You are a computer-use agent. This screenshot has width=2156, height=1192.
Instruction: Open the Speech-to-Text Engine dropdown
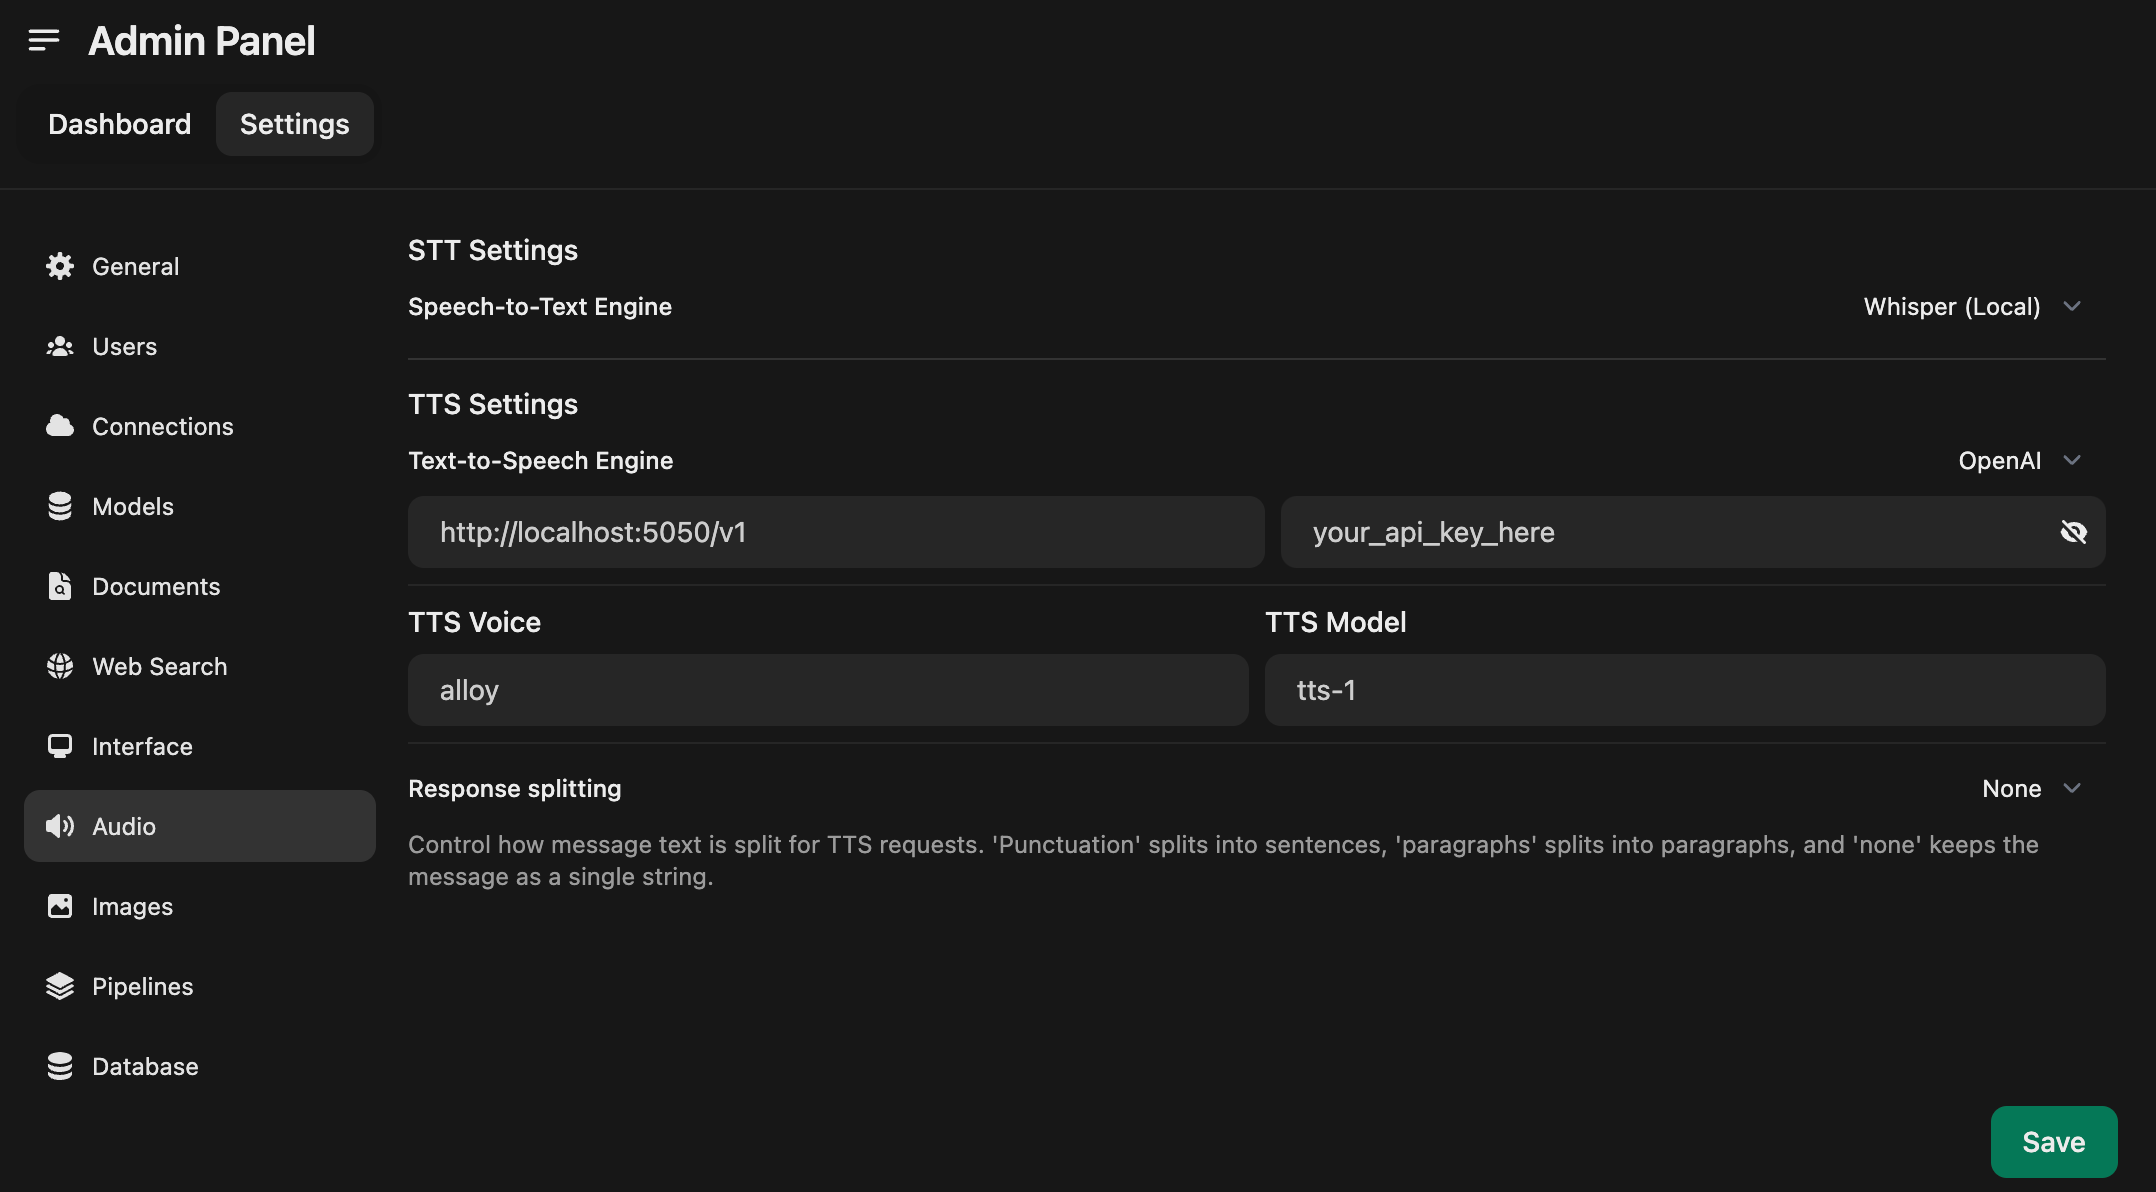[1971, 306]
